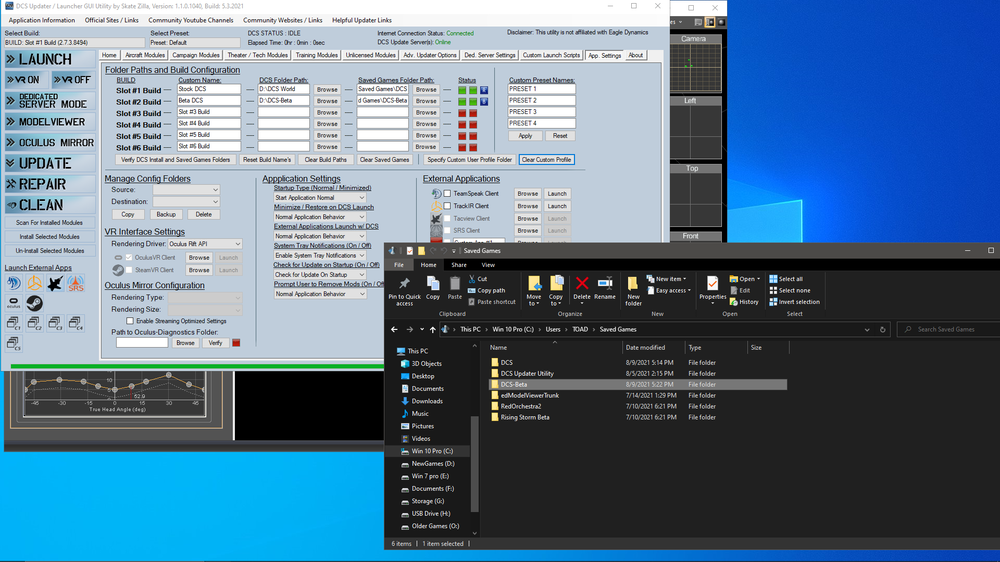Toggle the TrackIR Client checkbox
This screenshot has width=1000, height=562.
447,206
